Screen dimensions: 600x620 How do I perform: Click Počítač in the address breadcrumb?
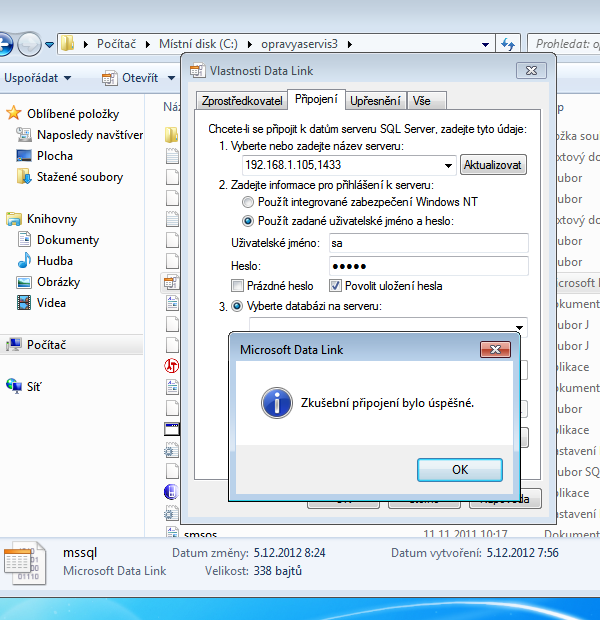pos(116,43)
